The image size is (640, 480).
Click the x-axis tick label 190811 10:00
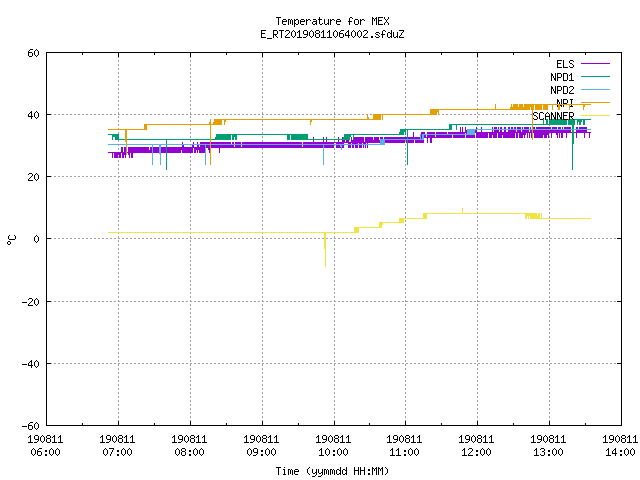[x=333, y=446]
